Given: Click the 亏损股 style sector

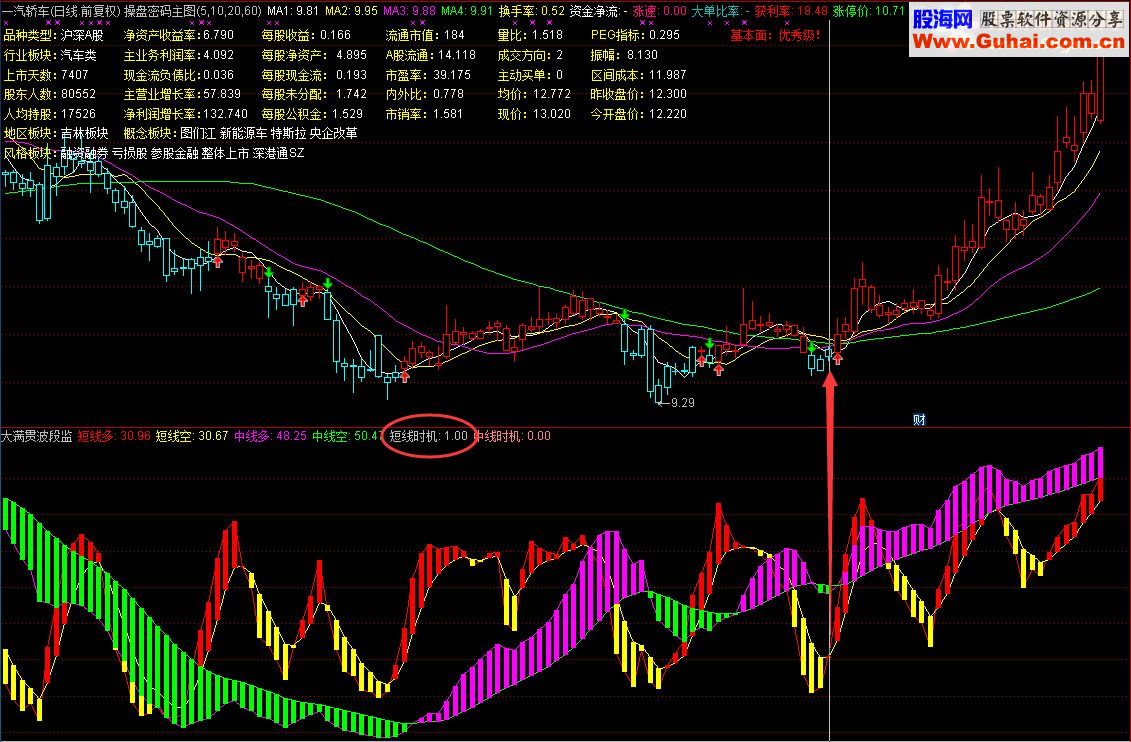Looking at the screenshot, I should [129, 154].
